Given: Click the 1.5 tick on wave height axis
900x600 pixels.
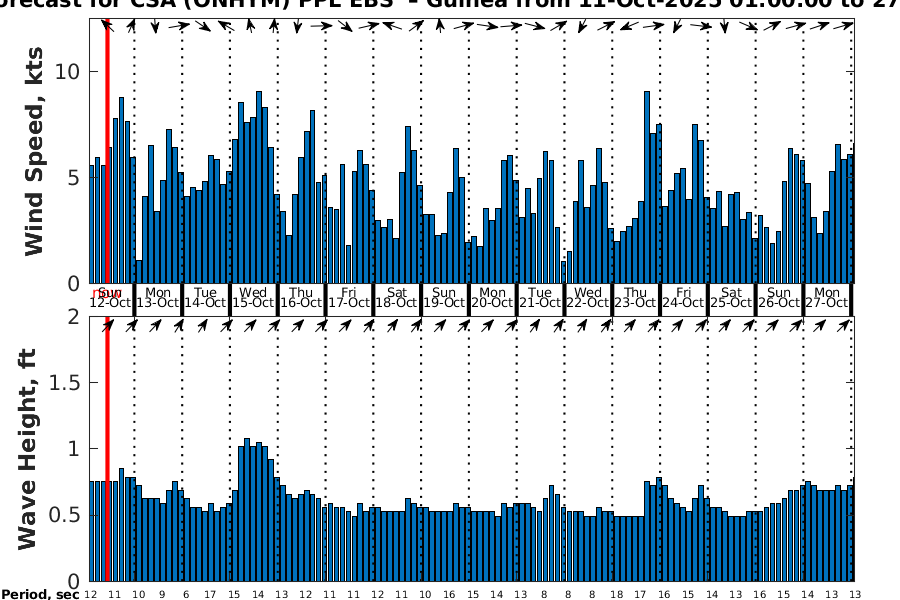Looking at the screenshot, I should click(69, 383).
